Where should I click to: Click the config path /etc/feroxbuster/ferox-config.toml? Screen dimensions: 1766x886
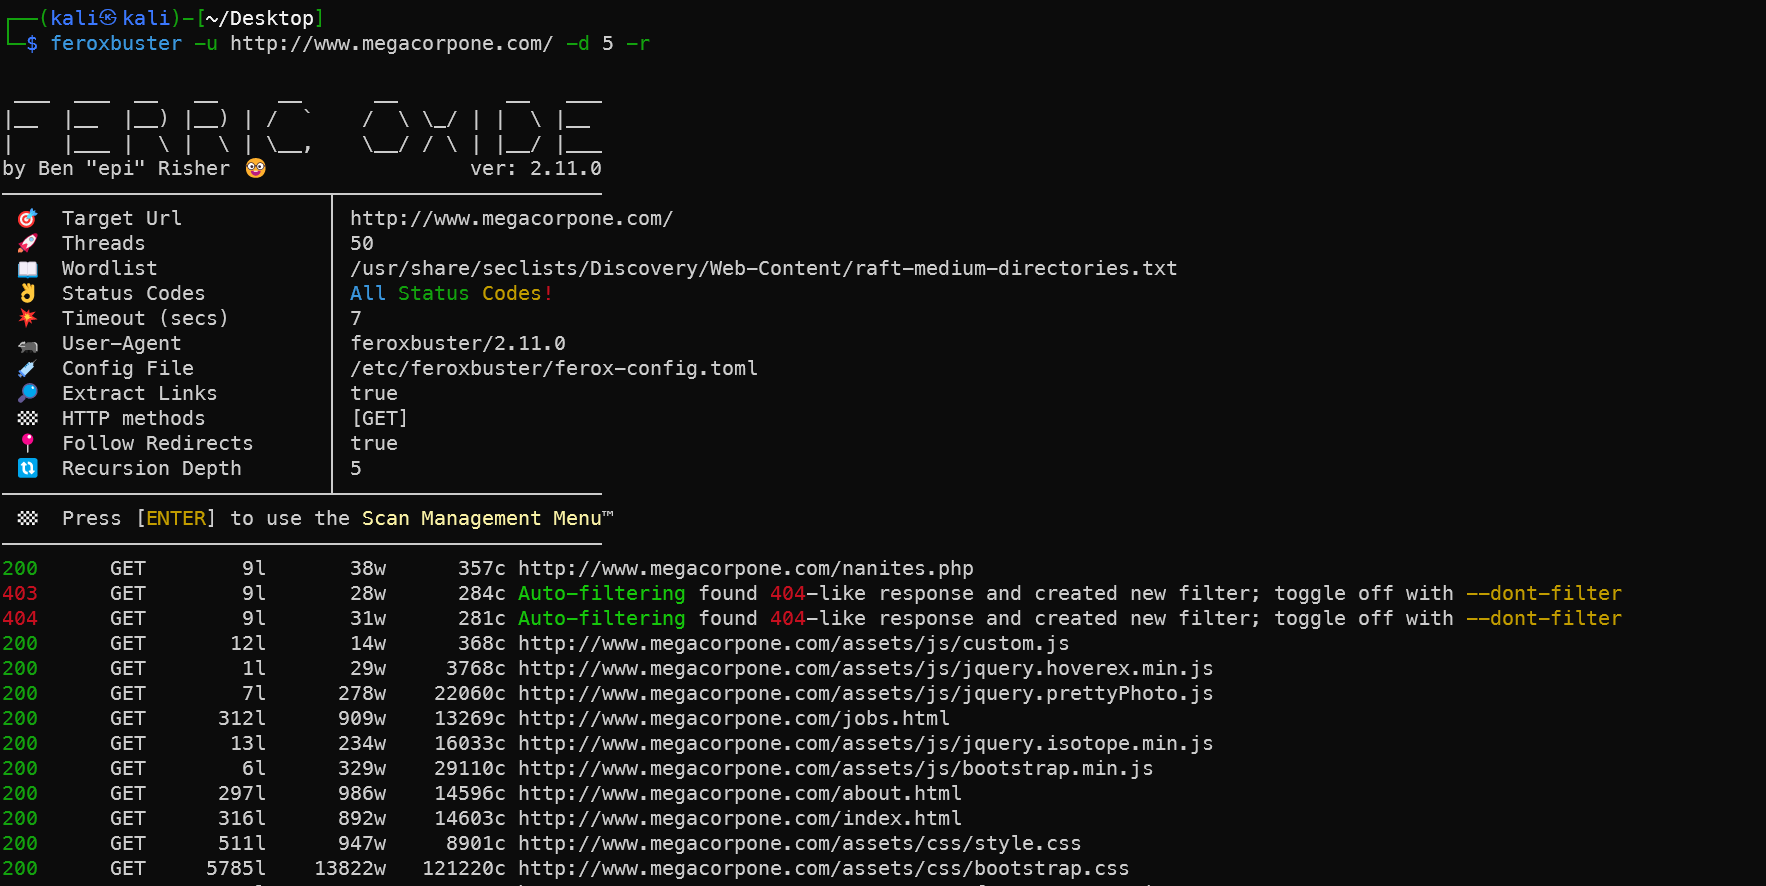coord(554,368)
